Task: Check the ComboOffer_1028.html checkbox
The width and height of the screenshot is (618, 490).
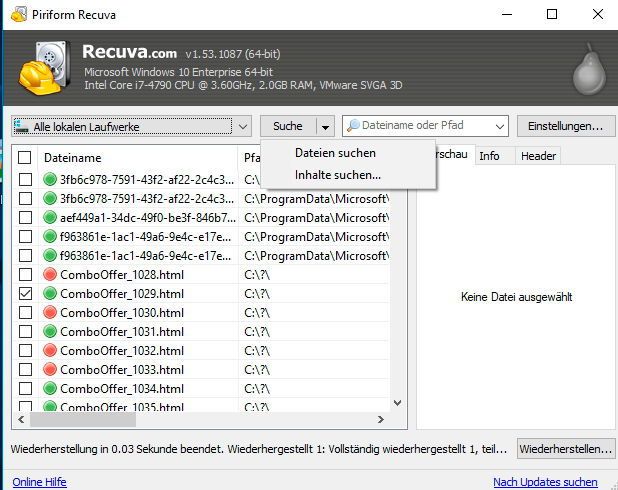Action: tap(26, 274)
